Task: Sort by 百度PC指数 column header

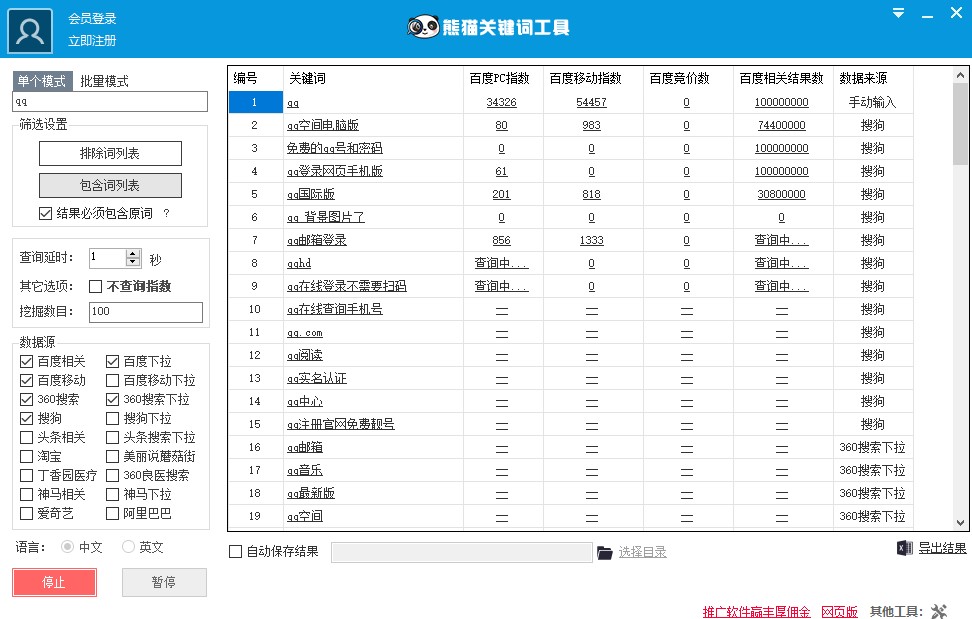Action: coord(500,78)
